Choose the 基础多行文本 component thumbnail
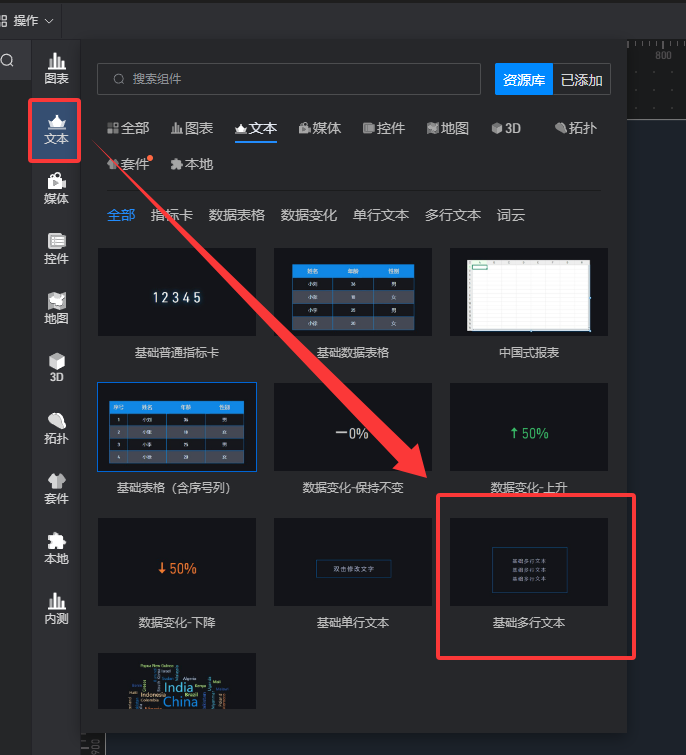Viewport: 686px width, 755px height. tap(529, 562)
